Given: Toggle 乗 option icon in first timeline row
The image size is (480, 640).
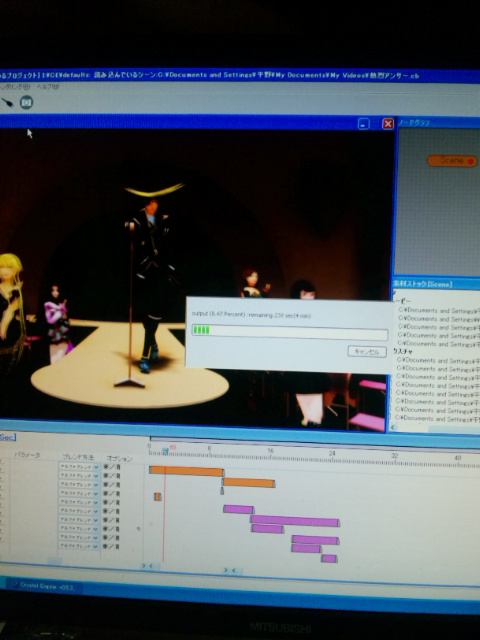Looking at the screenshot, I should (x=106, y=467).
